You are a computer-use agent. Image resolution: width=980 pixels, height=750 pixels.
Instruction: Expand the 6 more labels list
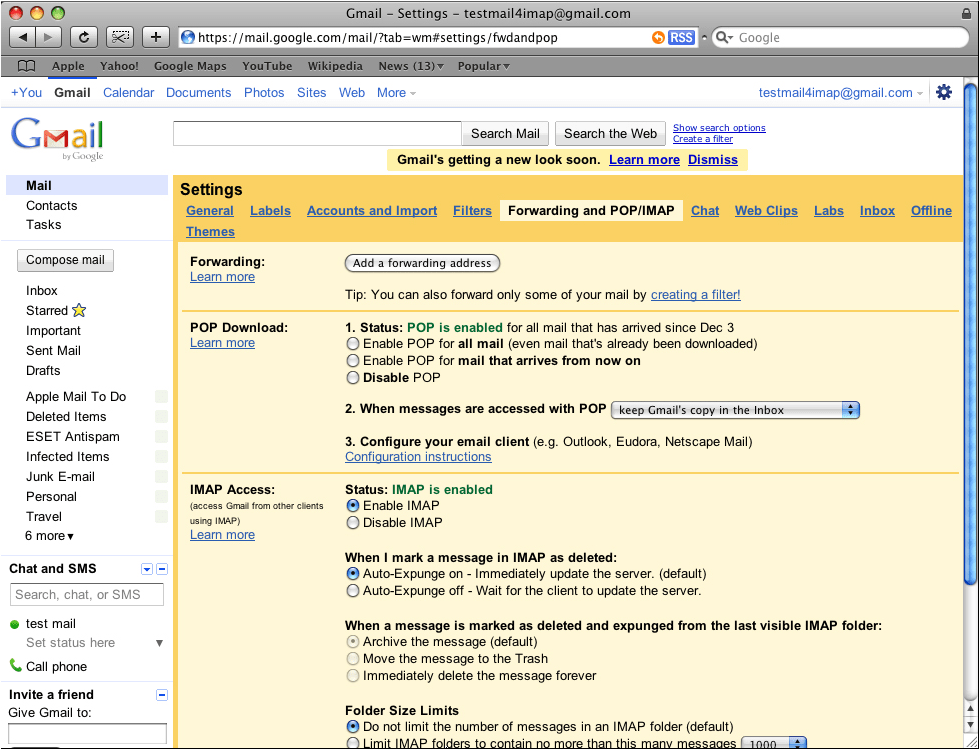tap(45, 536)
